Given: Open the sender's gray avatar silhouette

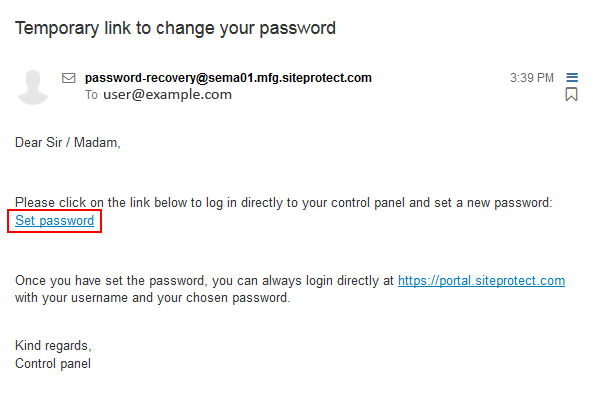Looking at the screenshot, I should tap(33, 87).
